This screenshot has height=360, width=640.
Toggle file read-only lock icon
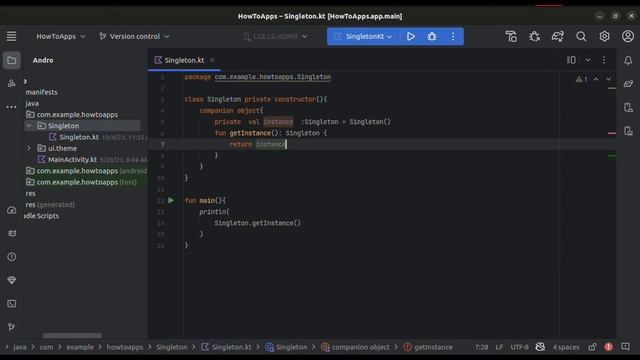pyautogui.click(x=592, y=347)
